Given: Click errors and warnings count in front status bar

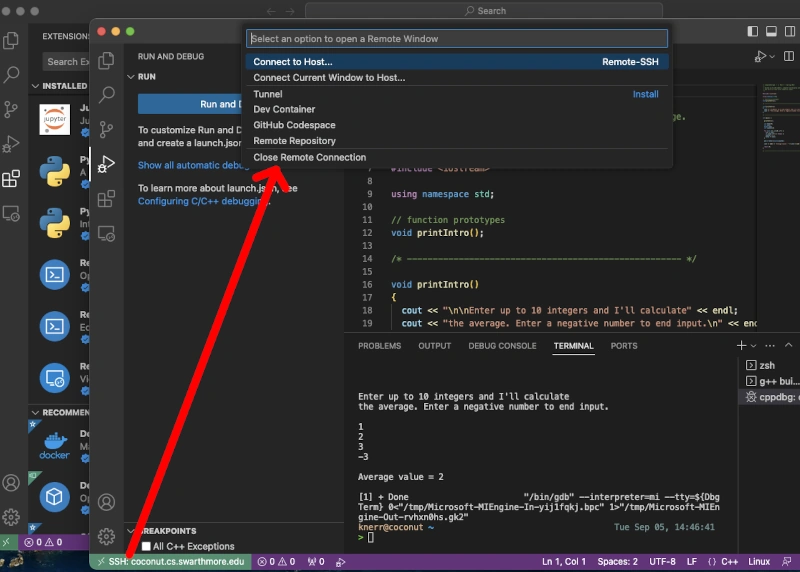Looking at the screenshot, I should click(277, 562).
